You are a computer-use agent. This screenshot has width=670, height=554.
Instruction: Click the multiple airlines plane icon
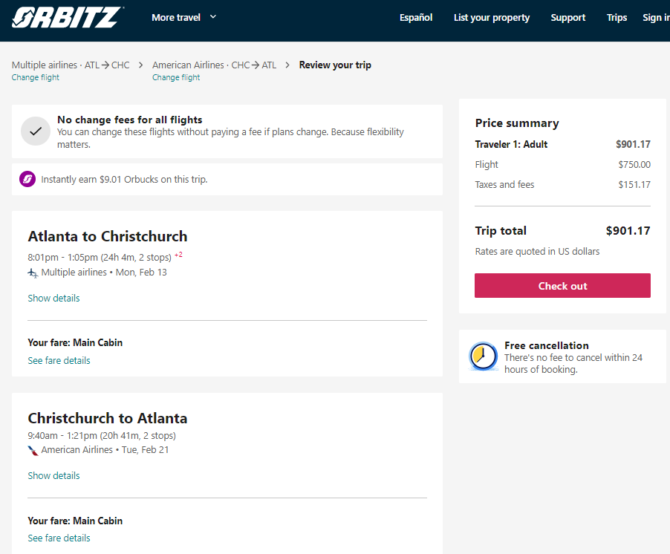tap(33, 272)
